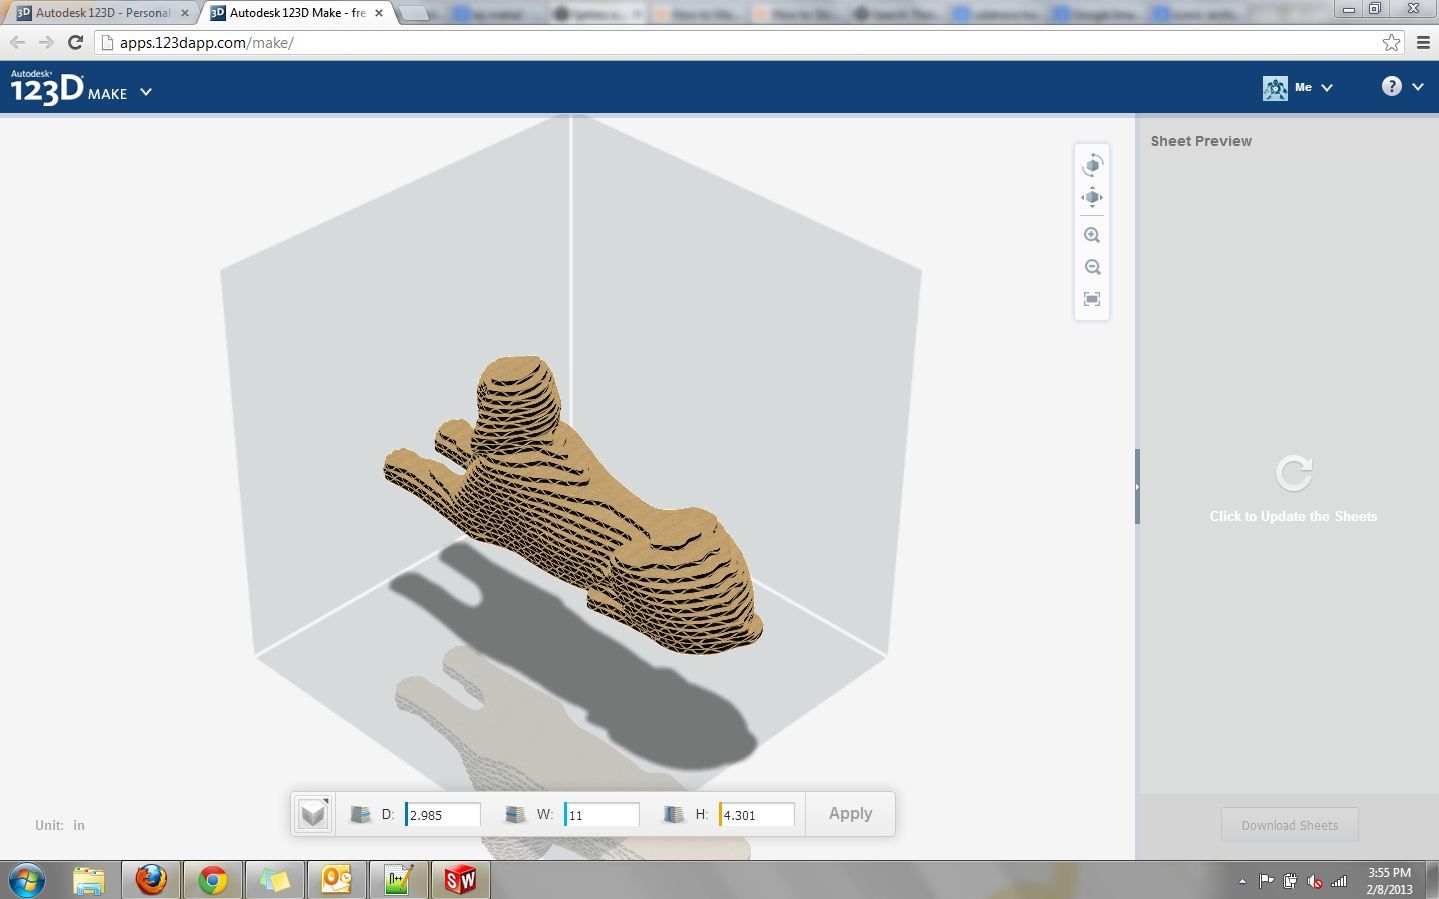Launch SolidWorks from the taskbar

460,881
